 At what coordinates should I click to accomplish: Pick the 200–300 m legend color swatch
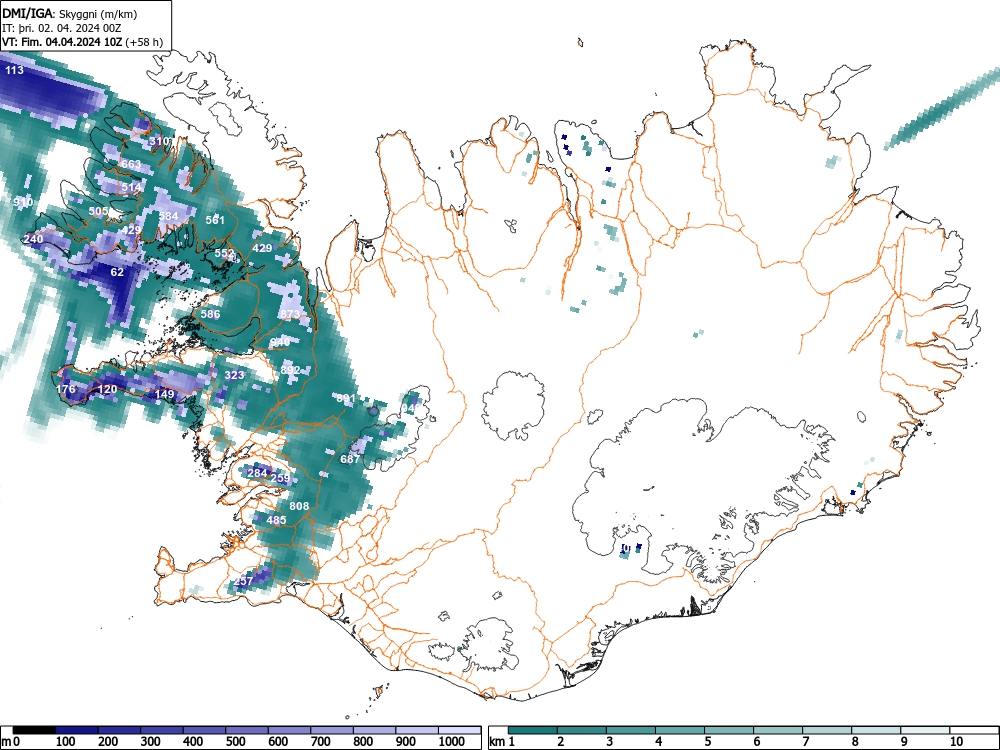119,730
